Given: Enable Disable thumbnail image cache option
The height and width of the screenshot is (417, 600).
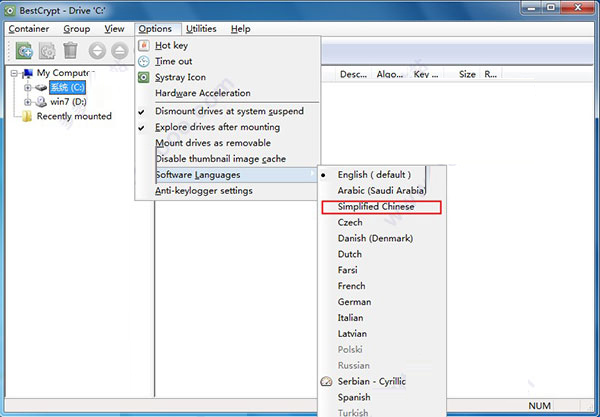Looking at the screenshot, I should pos(228,159).
